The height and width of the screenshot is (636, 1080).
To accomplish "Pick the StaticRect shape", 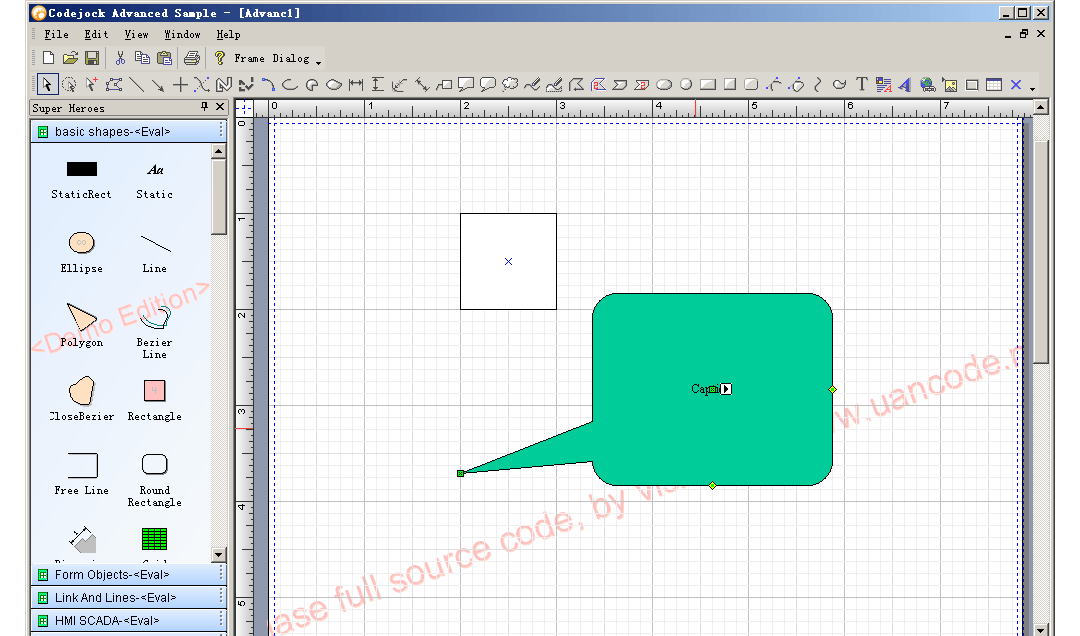I will (81, 179).
